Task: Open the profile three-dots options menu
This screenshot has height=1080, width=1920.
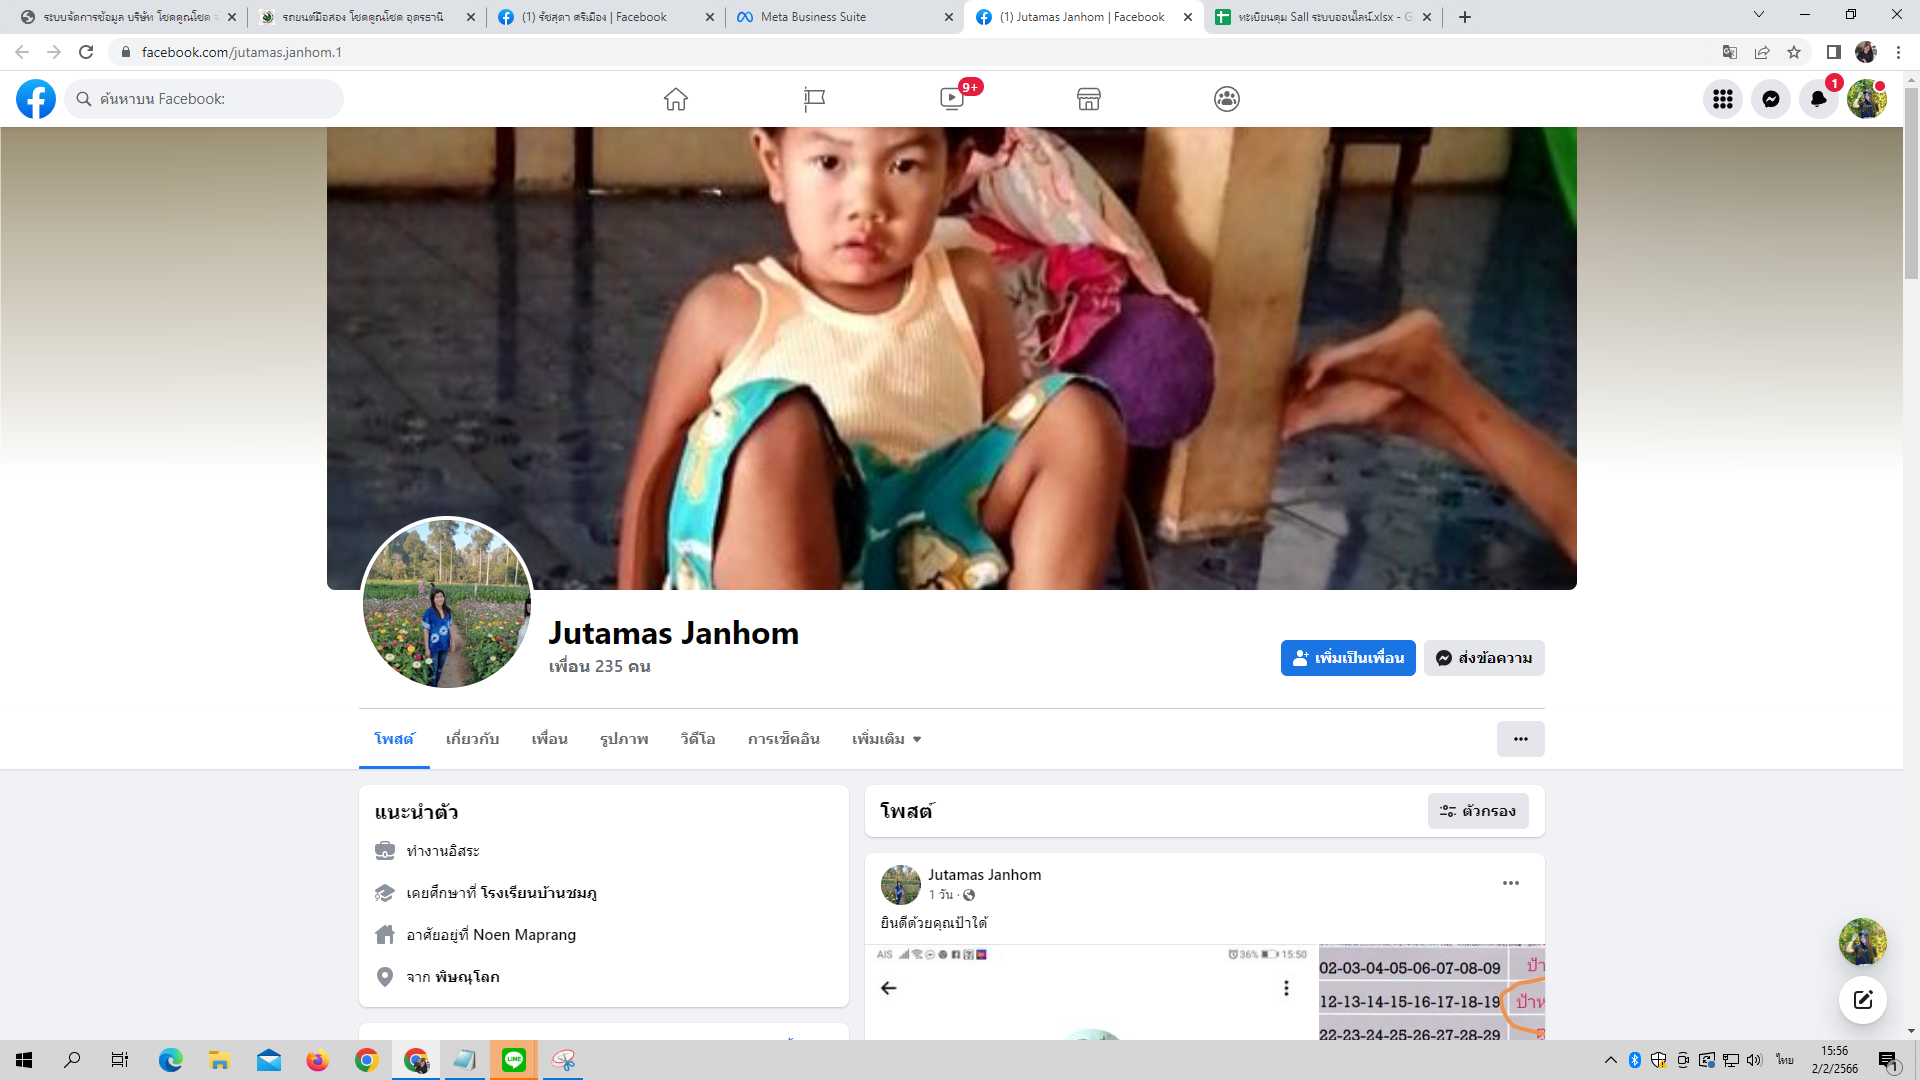Action: pos(1520,739)
